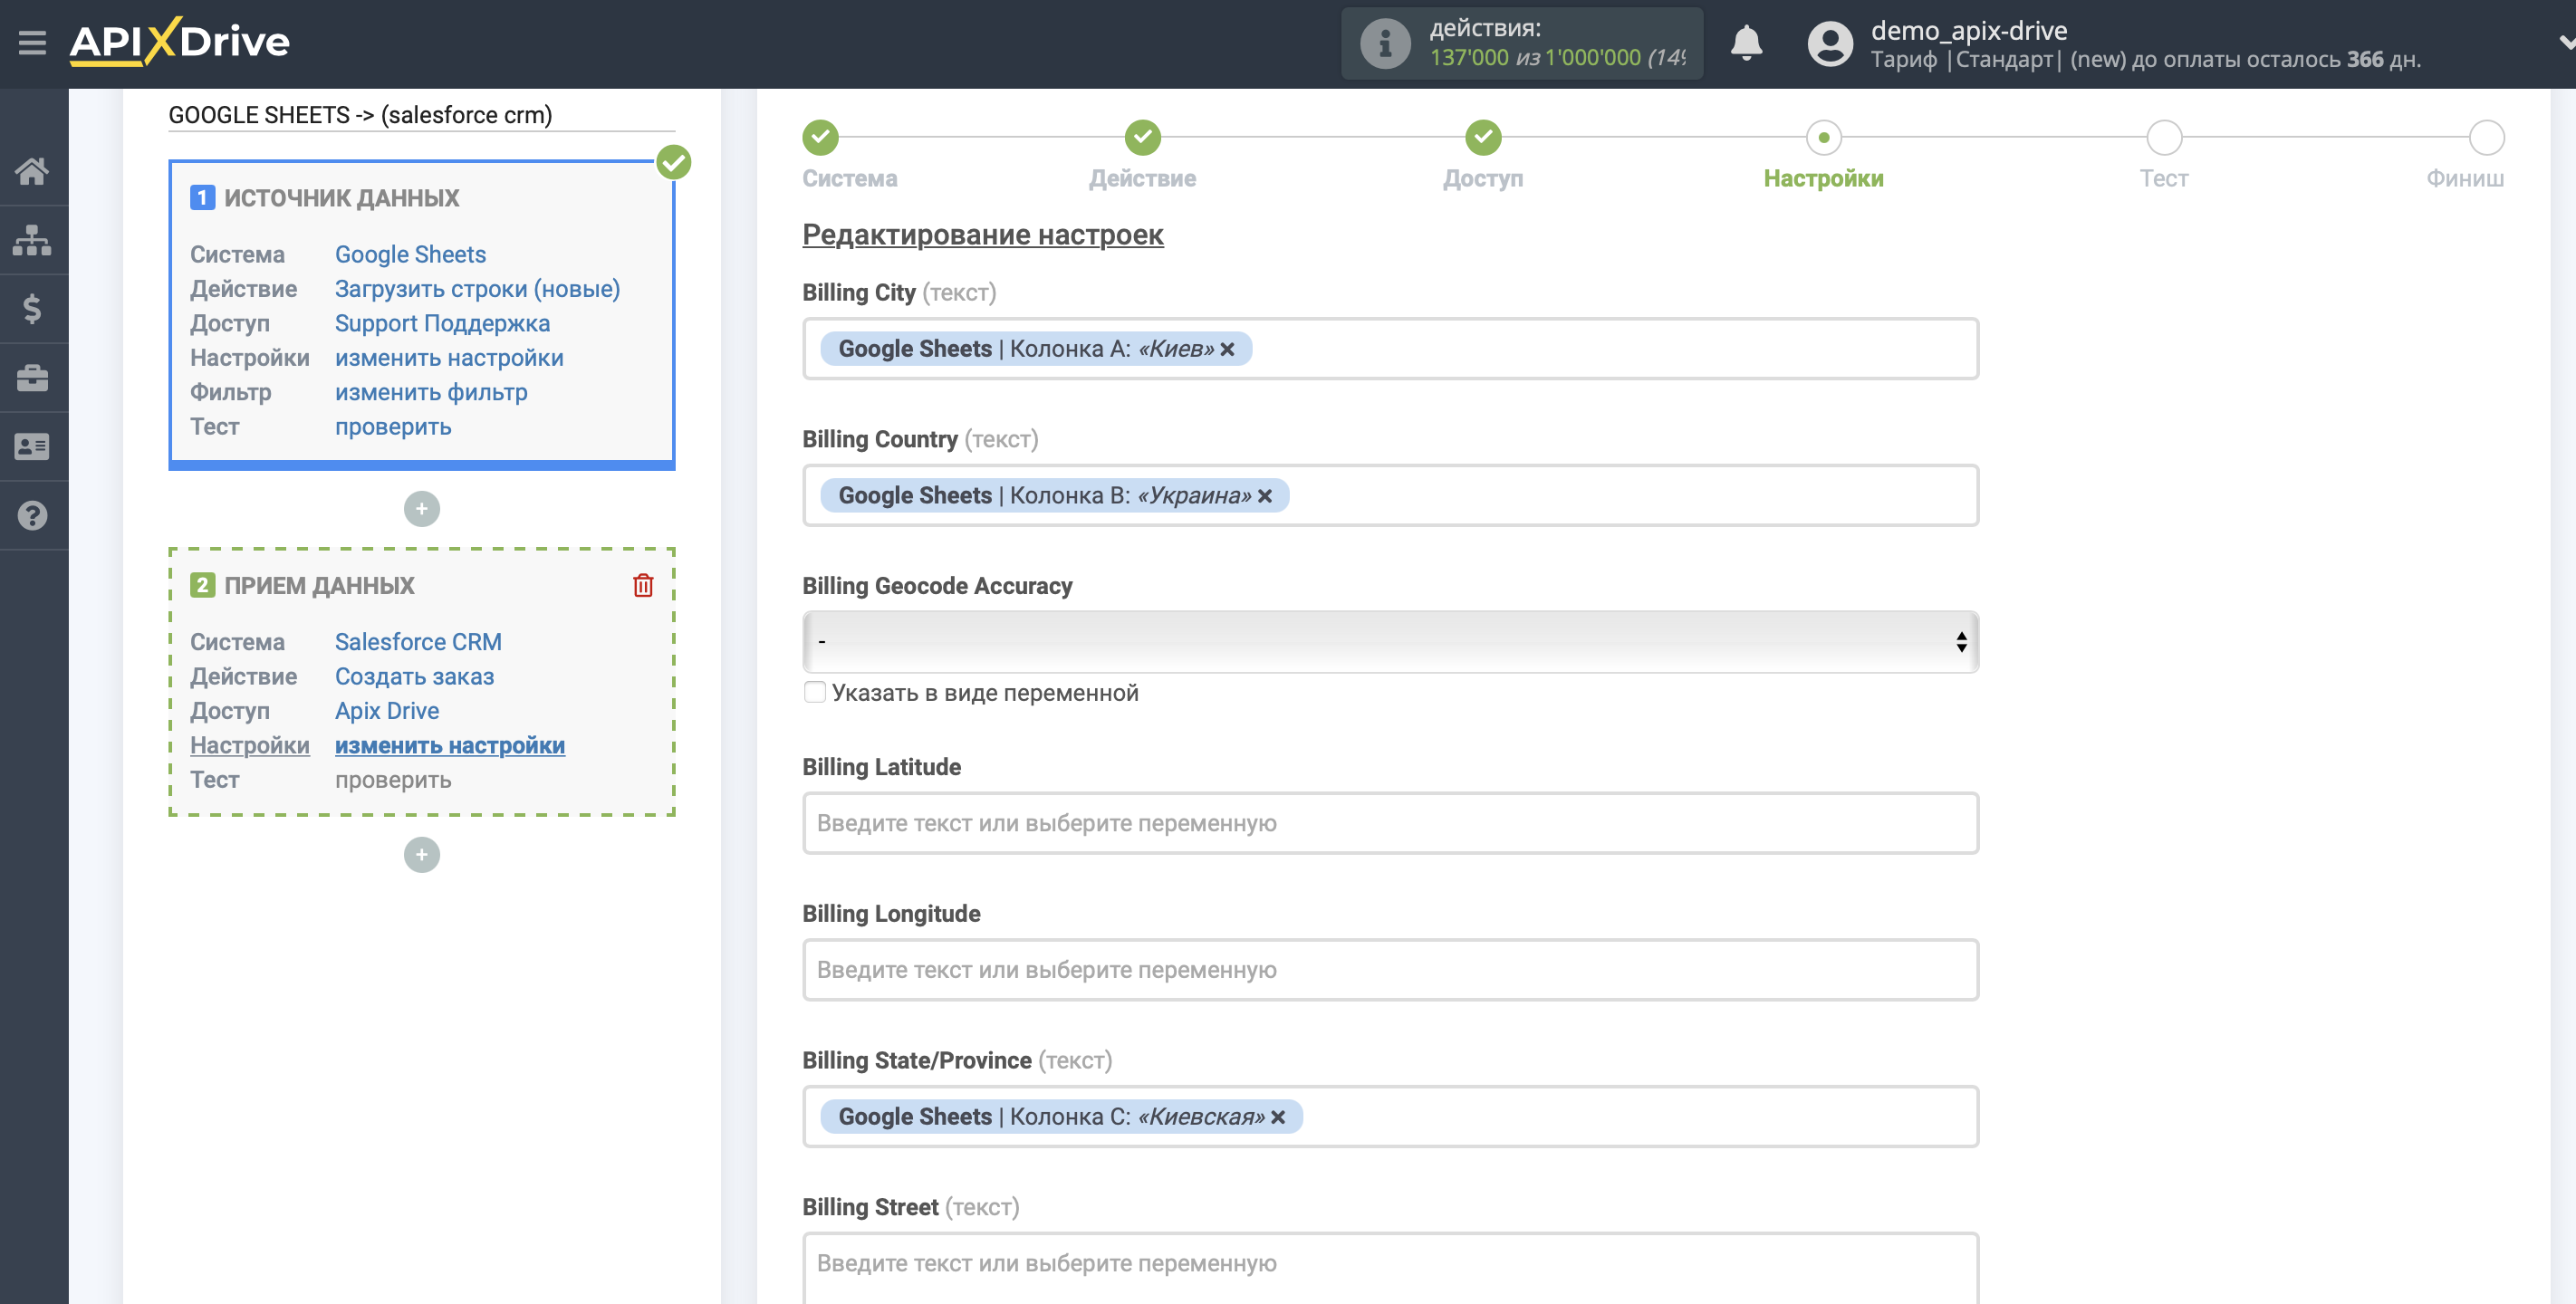Open the help question mark icon
This screenshot has height=1304, width=2576.
pyautogui.click(x=32, y=515)
